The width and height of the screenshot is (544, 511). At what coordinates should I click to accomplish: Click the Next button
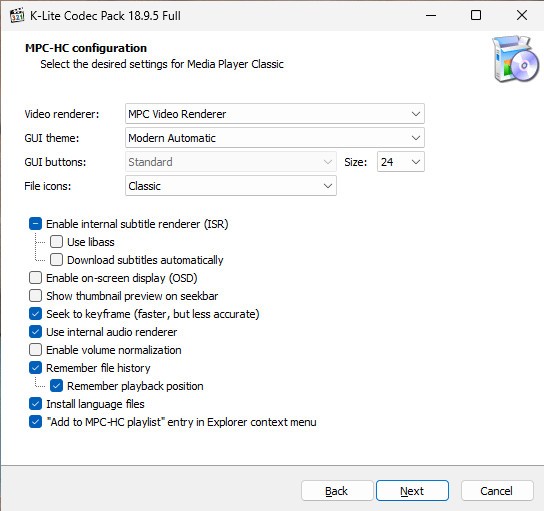coord(412,491)
